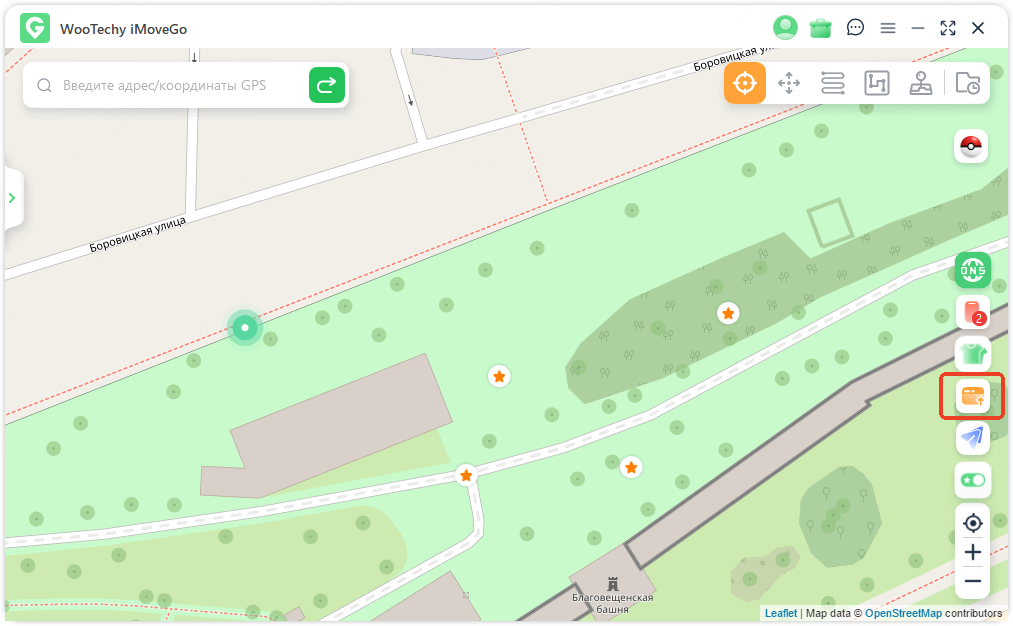Click the green go arrow search button
1013x626 pixels.
(327, 85)
